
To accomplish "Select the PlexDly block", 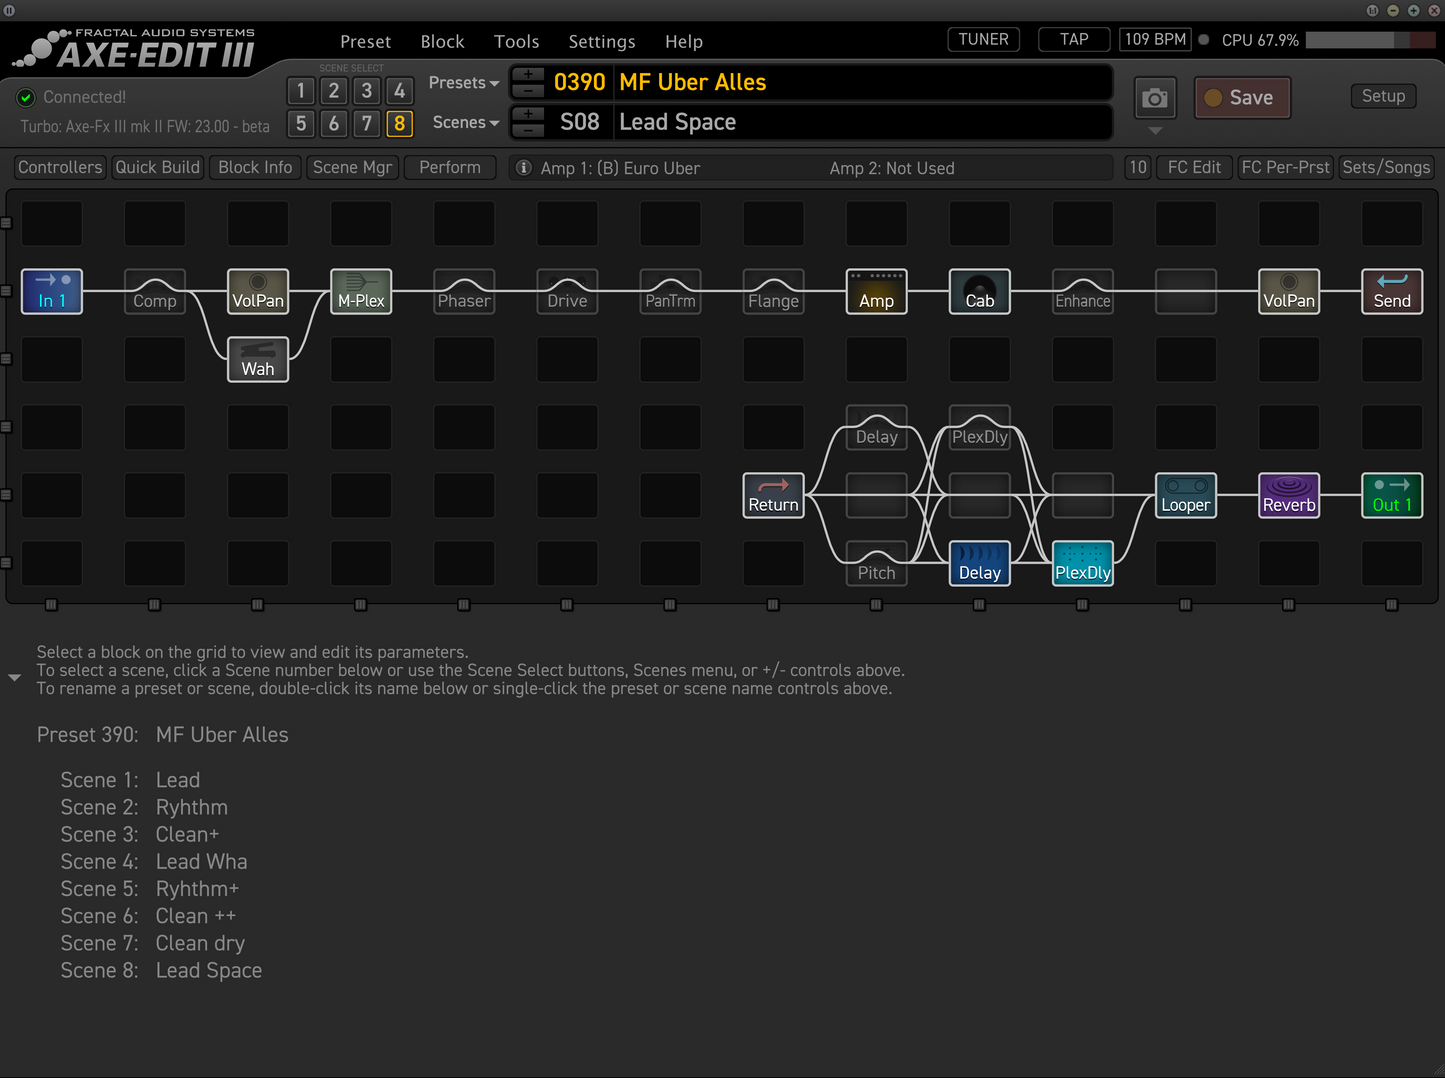I will [x=1082, y=563].
